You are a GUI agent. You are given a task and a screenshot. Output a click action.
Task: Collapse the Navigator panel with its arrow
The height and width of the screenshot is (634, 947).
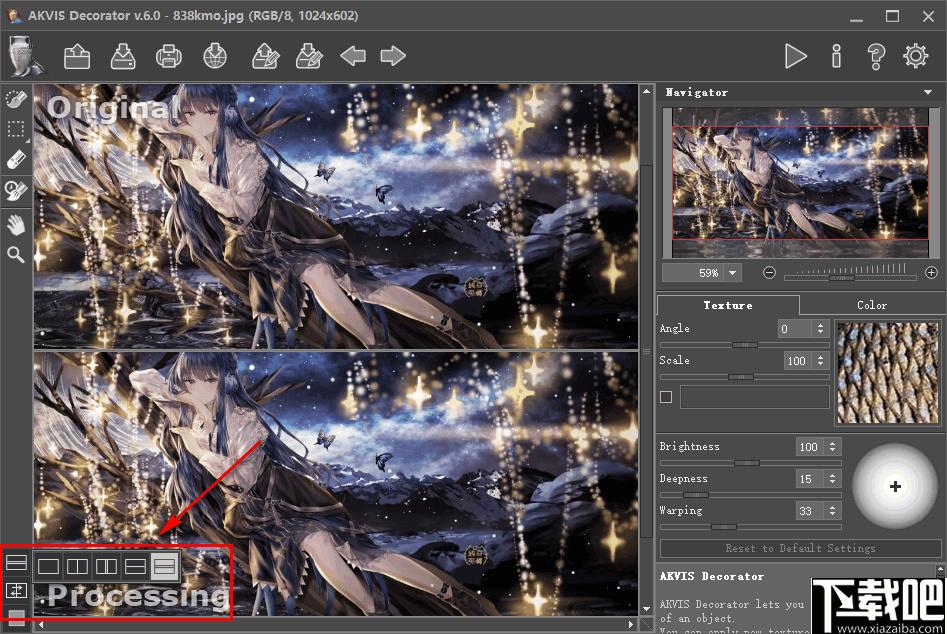(928, 92)
